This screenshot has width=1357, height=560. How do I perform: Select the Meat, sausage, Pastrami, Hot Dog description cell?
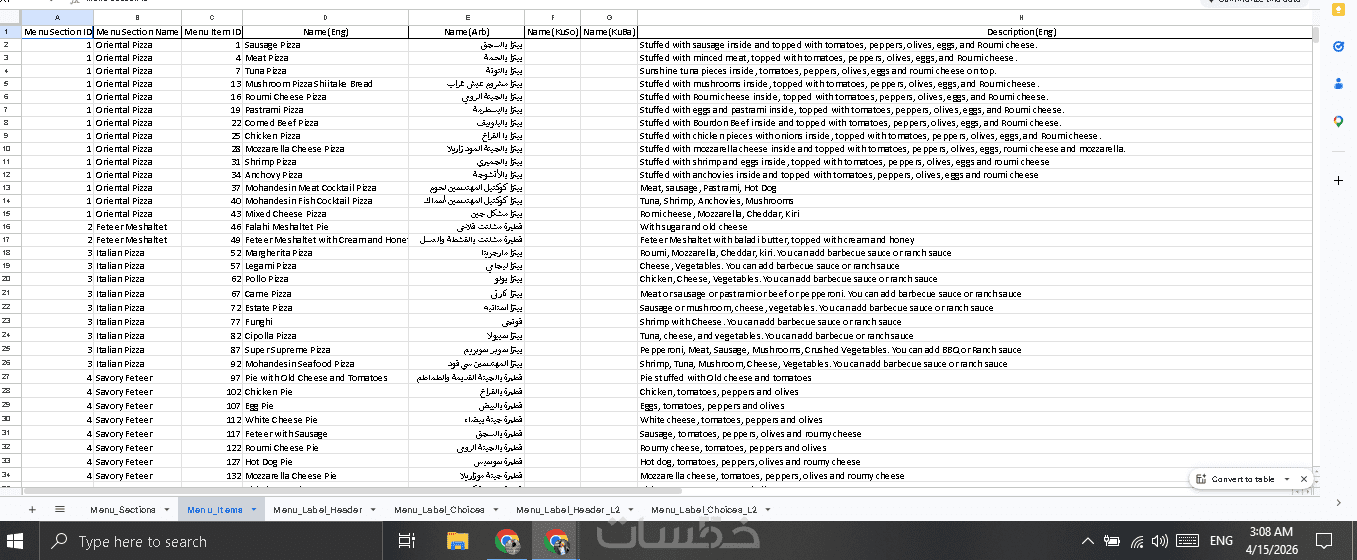tap(975, 188)
